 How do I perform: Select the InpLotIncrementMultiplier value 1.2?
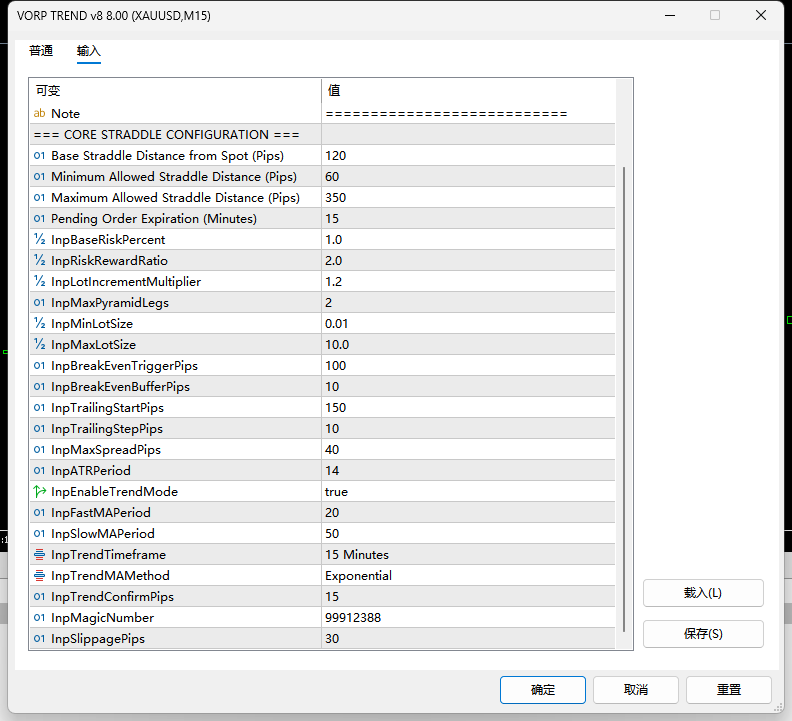(x=468, y=281)
